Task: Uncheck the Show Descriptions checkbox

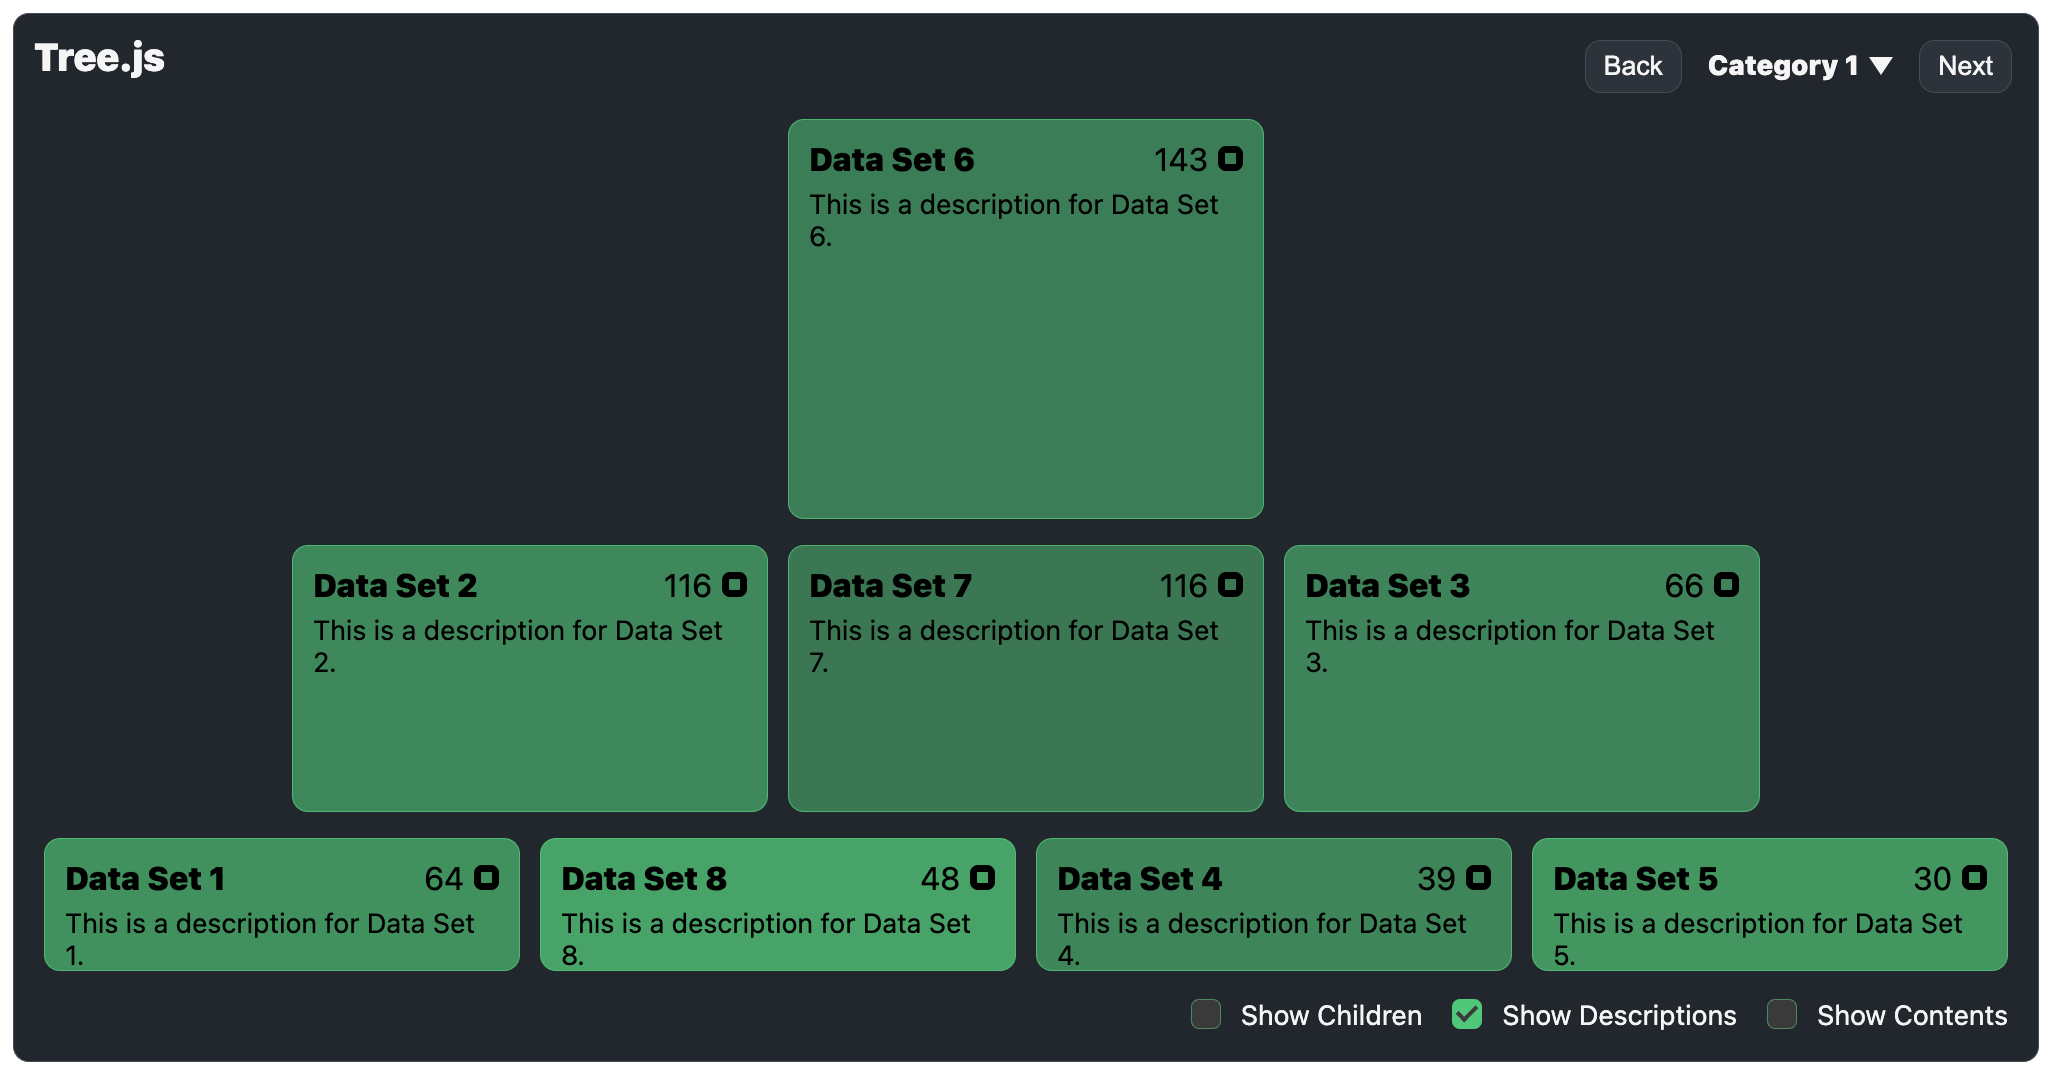Action: pos(1467,1014)
